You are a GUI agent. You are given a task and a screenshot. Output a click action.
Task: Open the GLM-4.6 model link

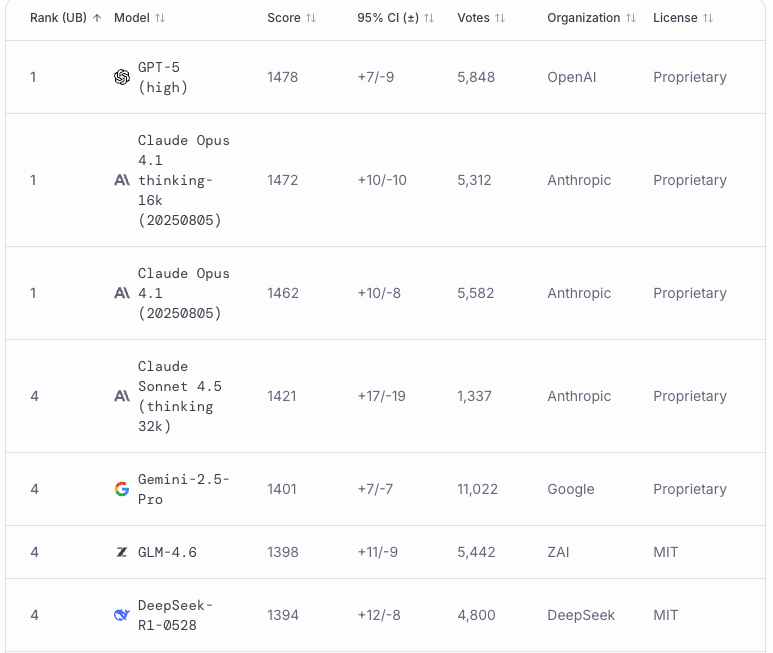(167, 552)
